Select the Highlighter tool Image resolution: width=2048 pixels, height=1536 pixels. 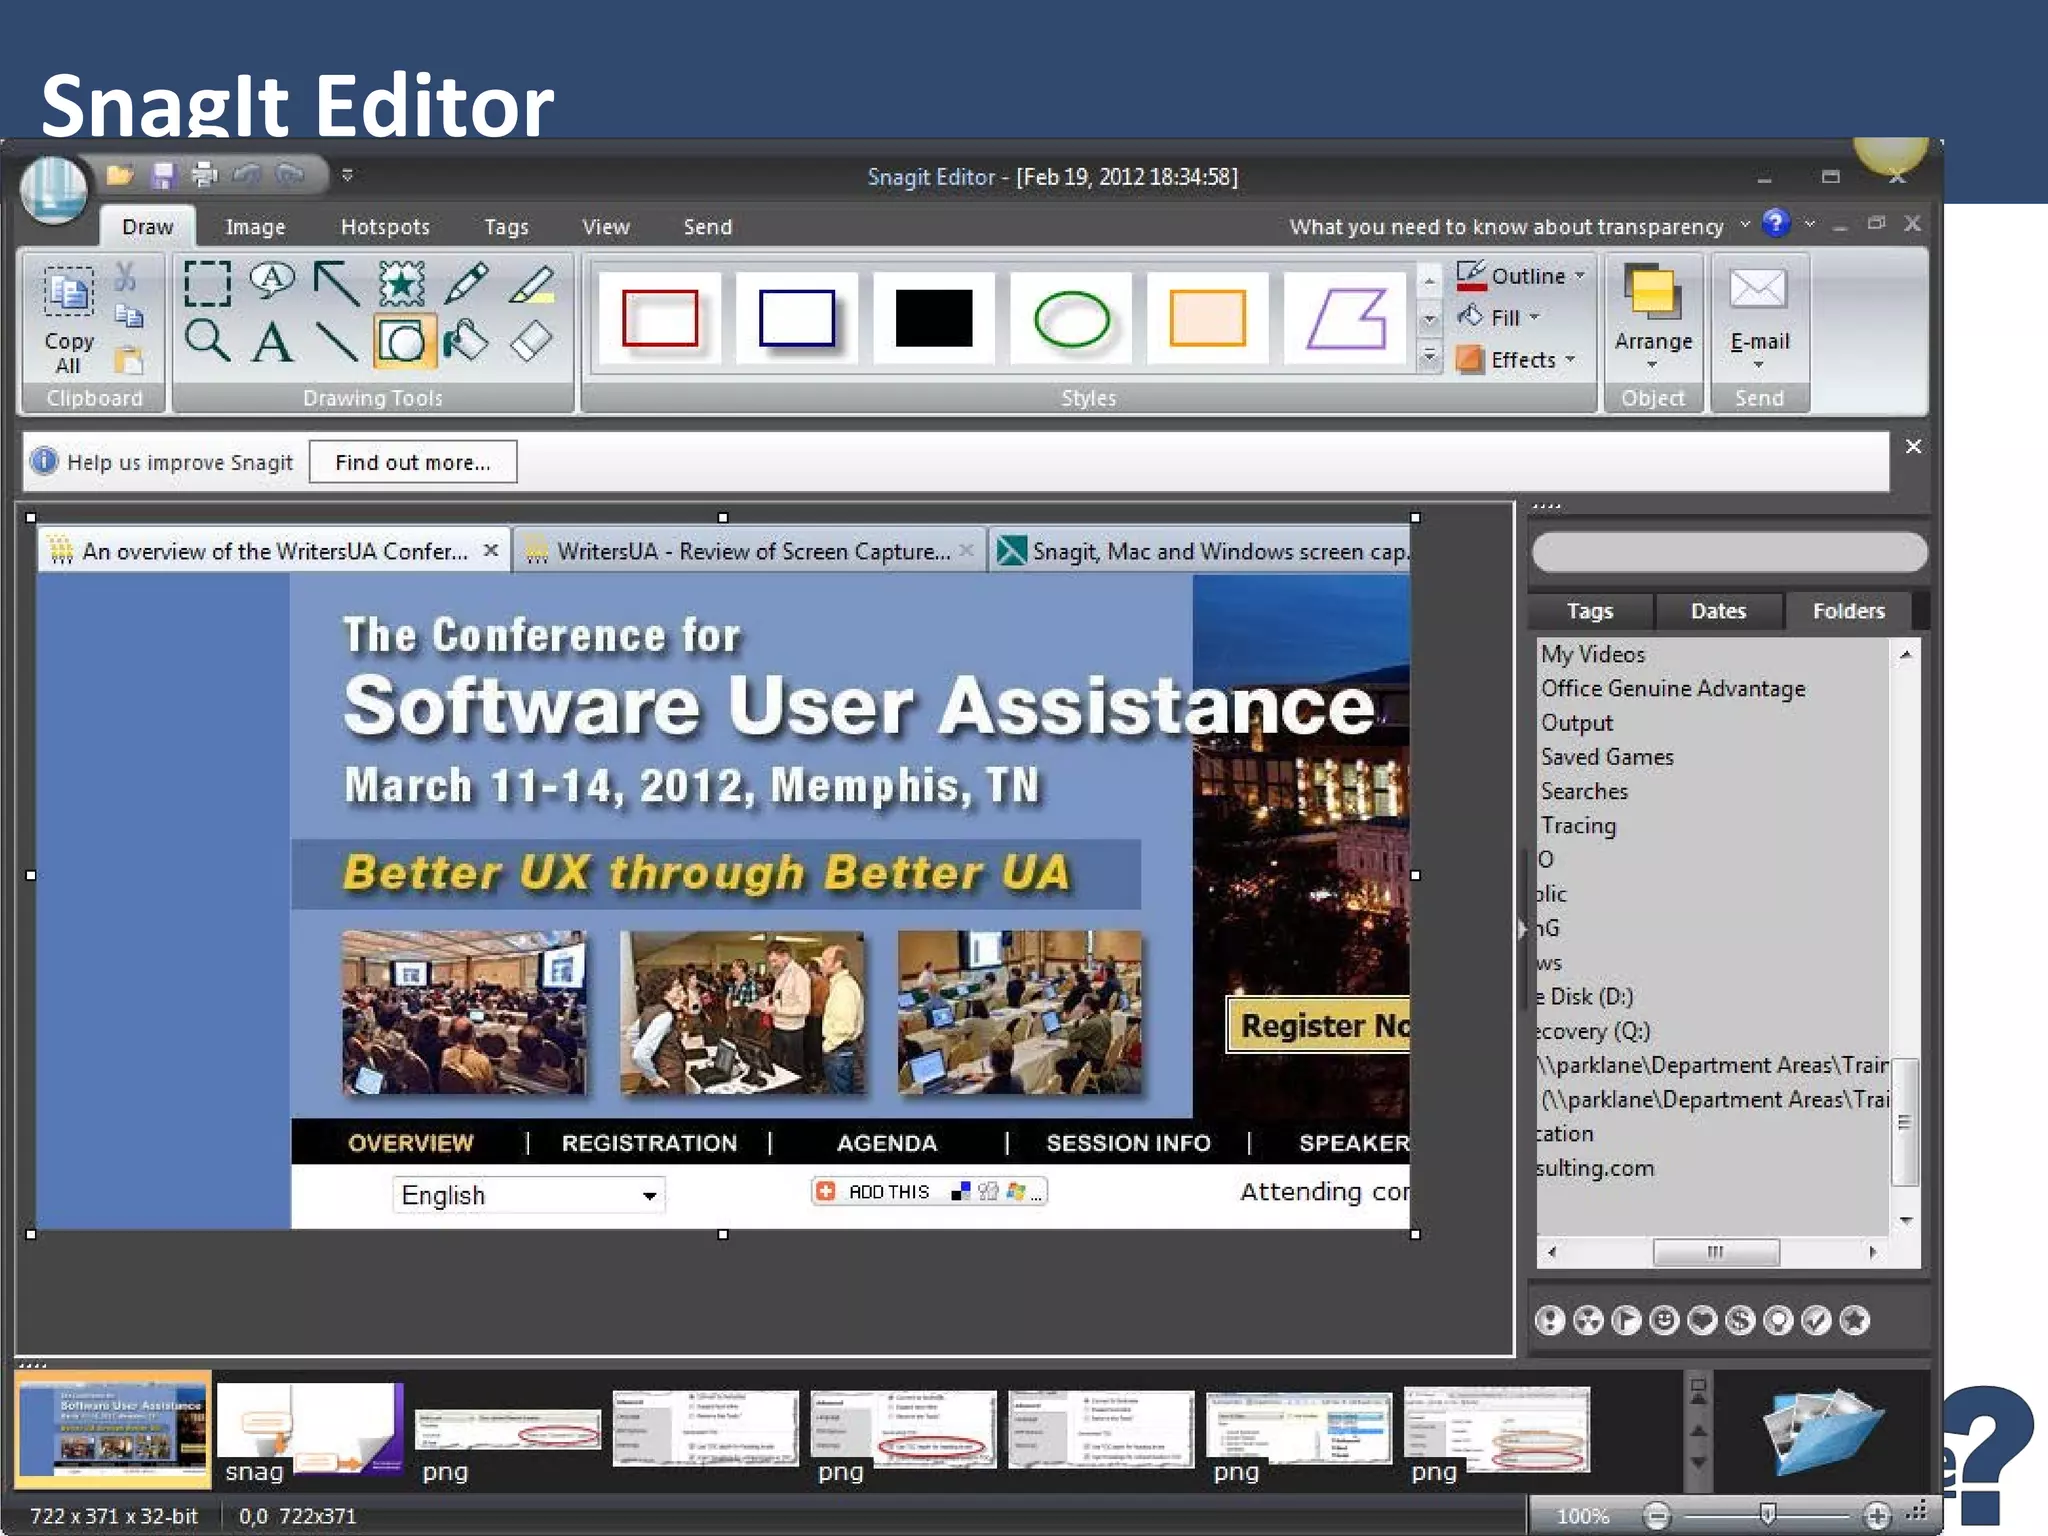(531, 284)
